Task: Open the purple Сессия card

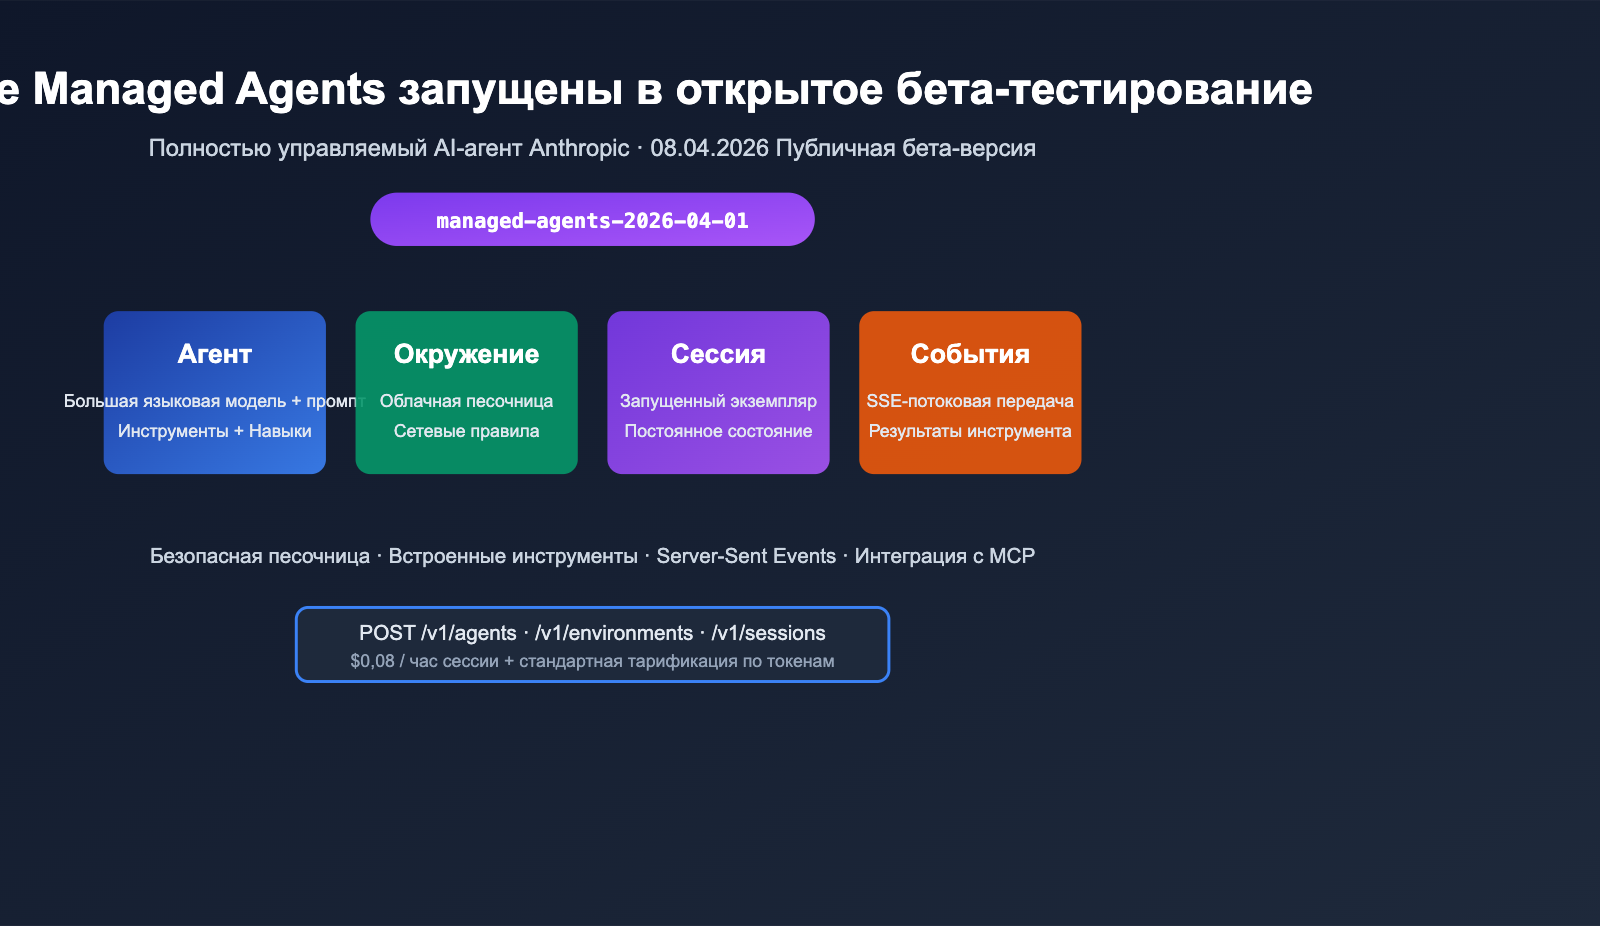Action: pyautogui.click(x=718, y=392)
